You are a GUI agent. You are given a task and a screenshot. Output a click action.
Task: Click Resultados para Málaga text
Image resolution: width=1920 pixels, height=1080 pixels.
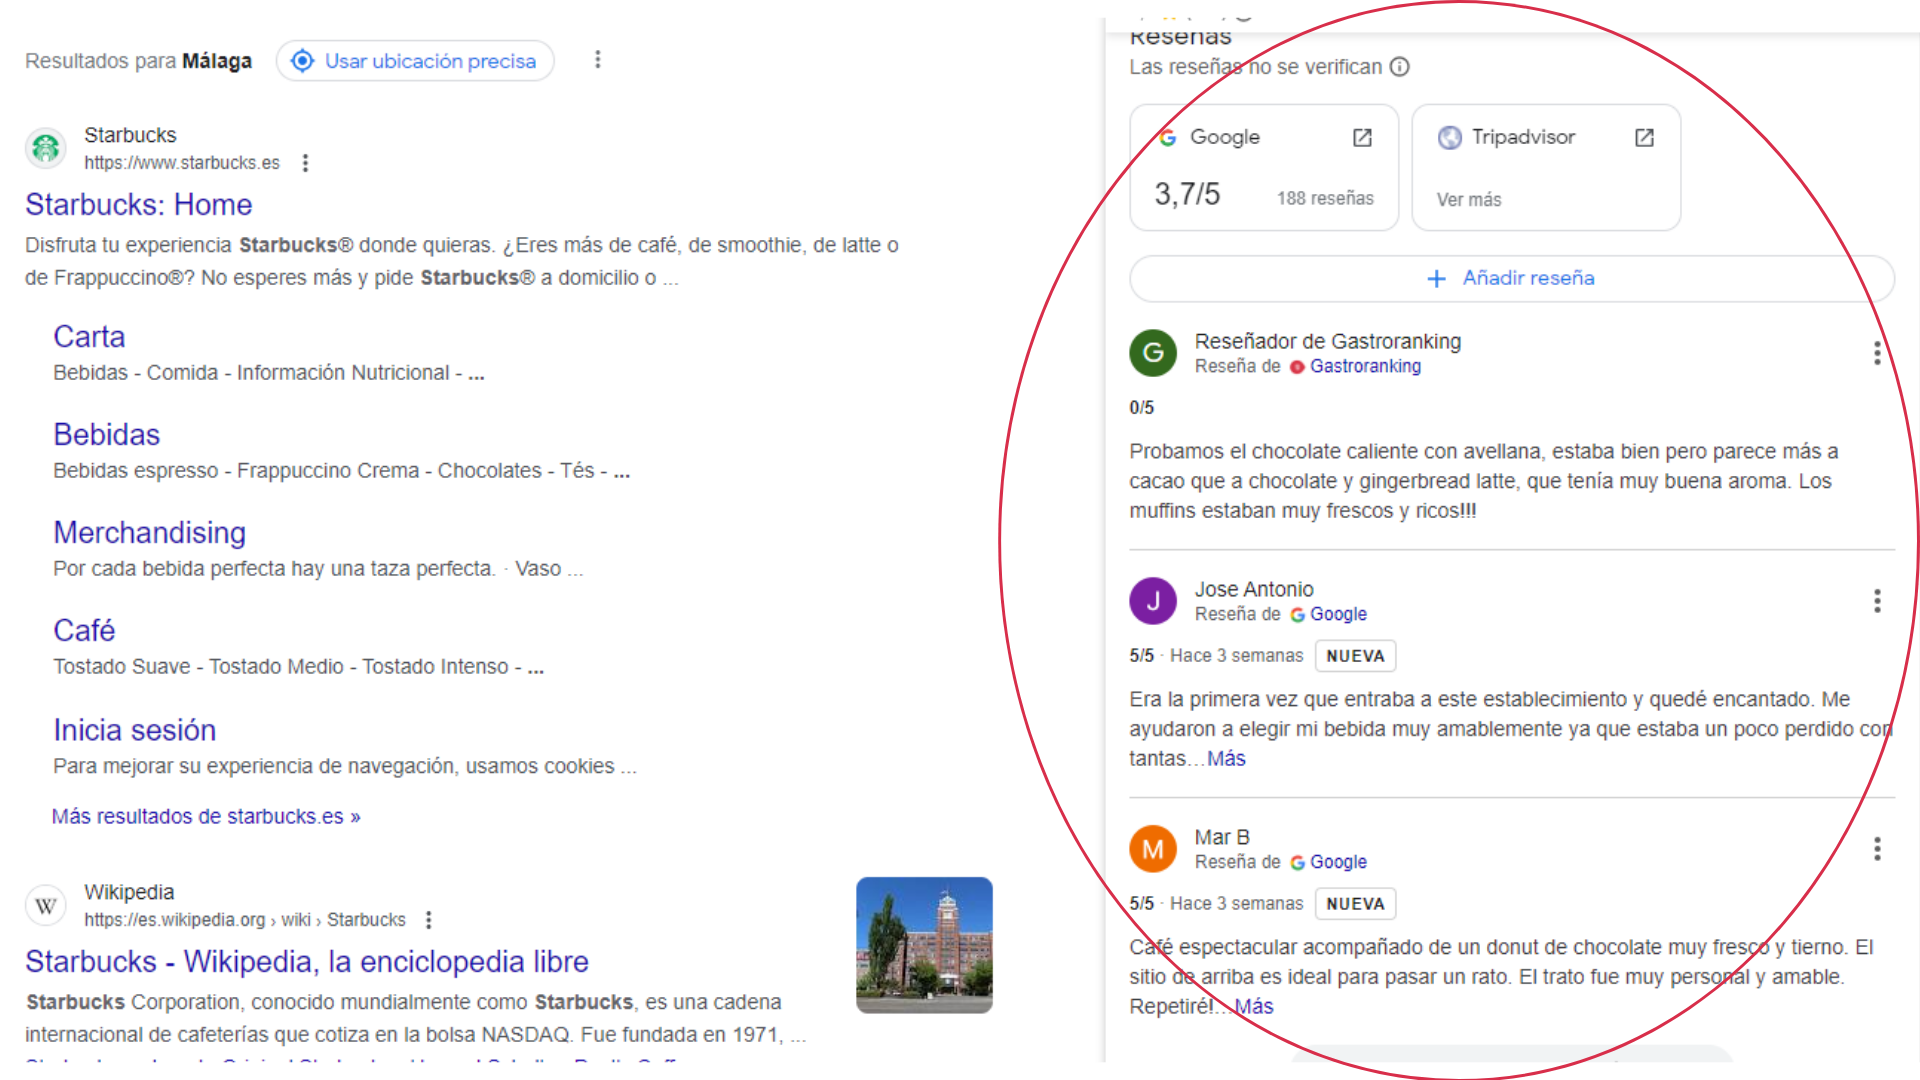[x=138, y=61]
